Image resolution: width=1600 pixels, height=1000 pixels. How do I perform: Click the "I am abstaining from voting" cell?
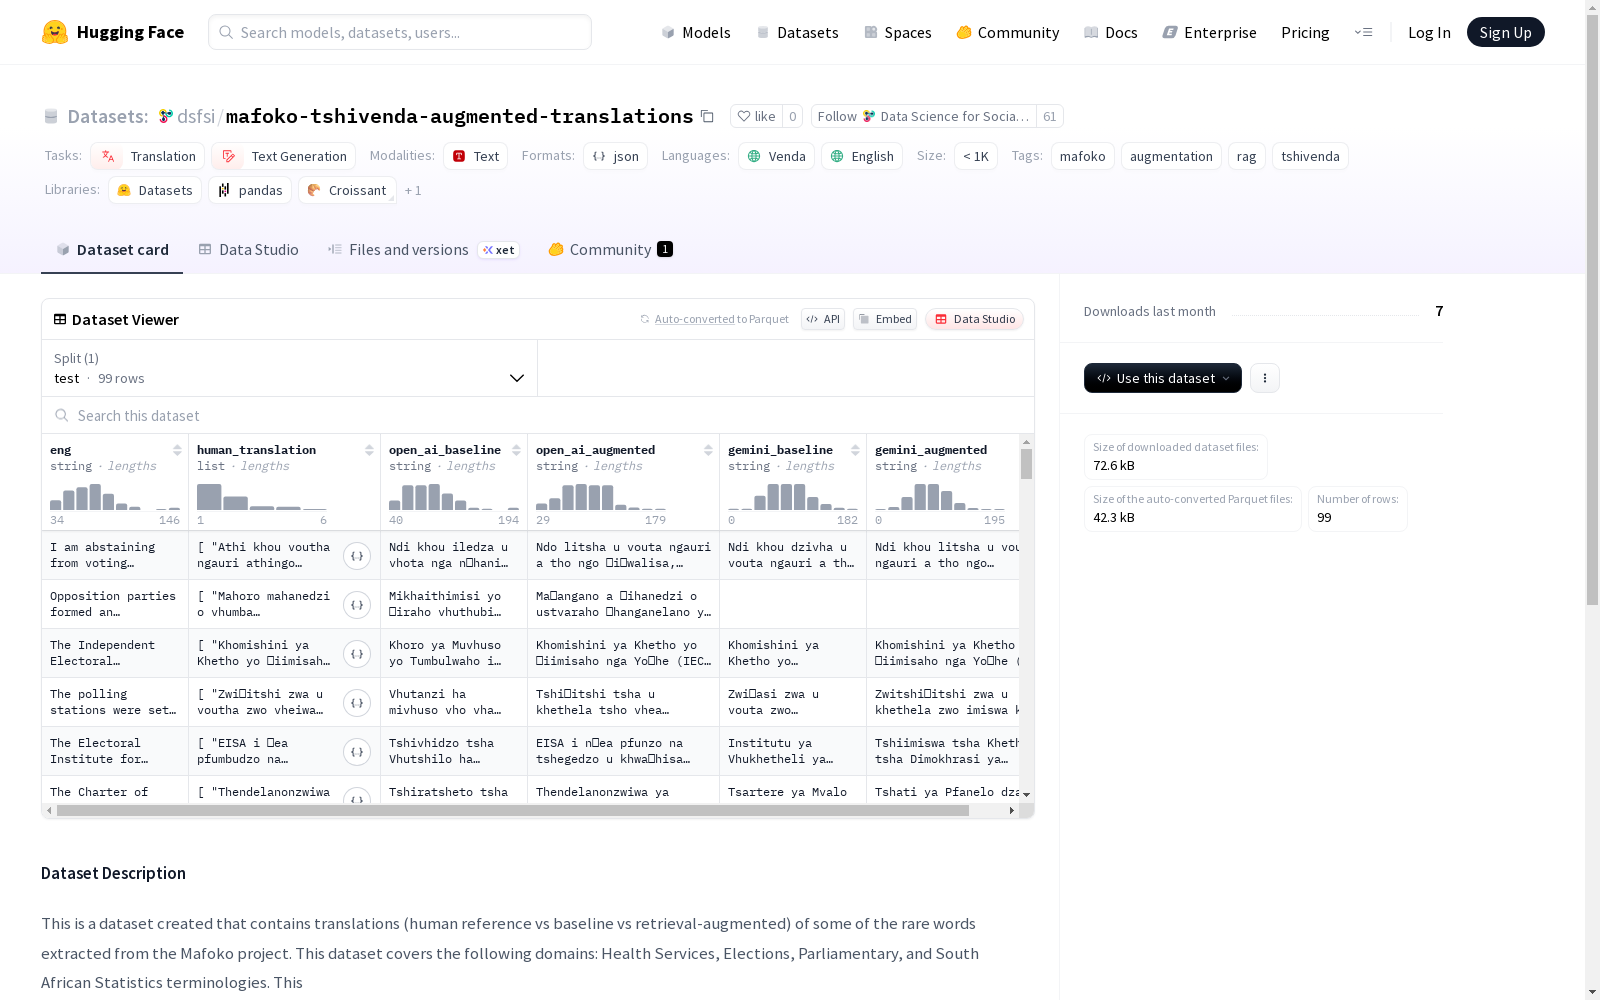pos(115,555)
